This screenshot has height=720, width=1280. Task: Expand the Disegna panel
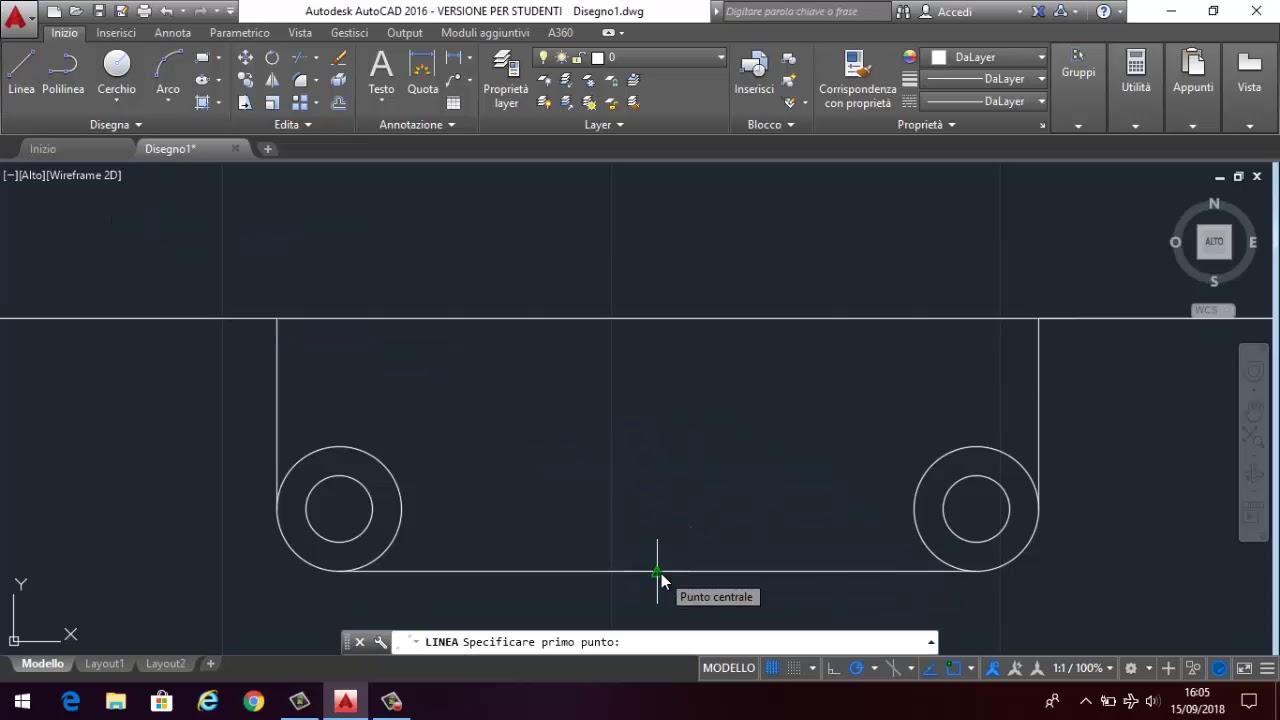pyautogui.click(x=116, y=125)
